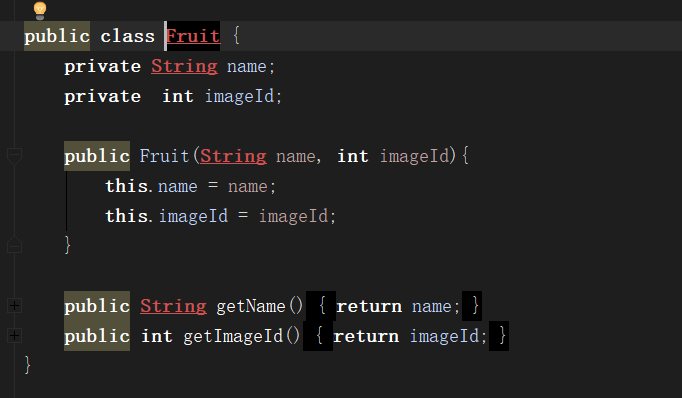This screenshot has height=398, width=682.
Task: Click 'this' in this.imageId assignment
Action: pos(127,216)
